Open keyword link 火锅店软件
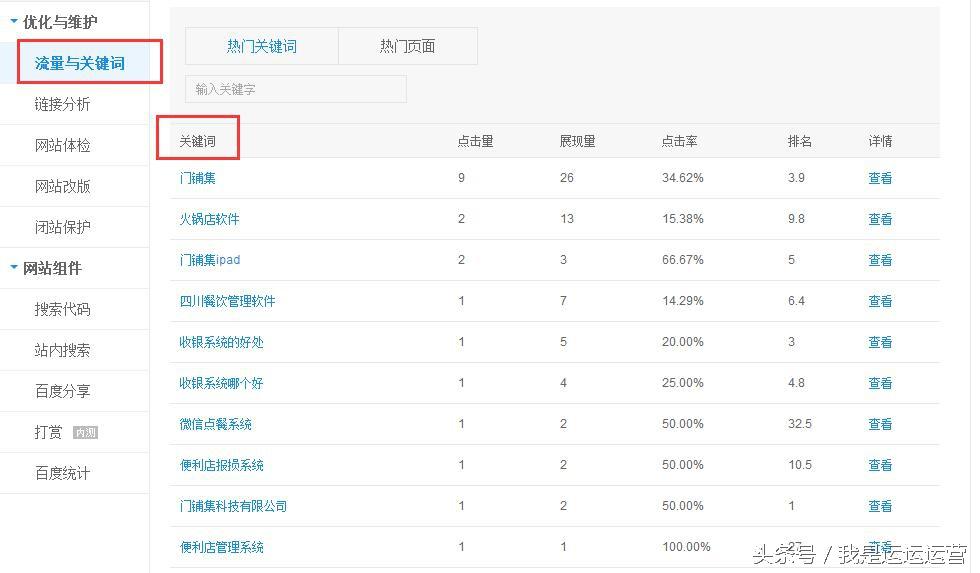 click(x=209, y=219)
